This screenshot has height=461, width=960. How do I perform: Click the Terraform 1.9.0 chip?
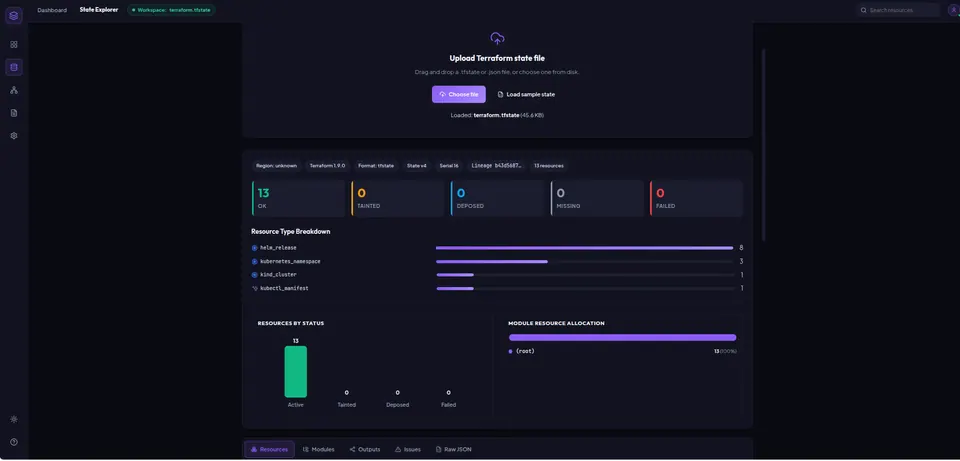(x=328, y=166)
